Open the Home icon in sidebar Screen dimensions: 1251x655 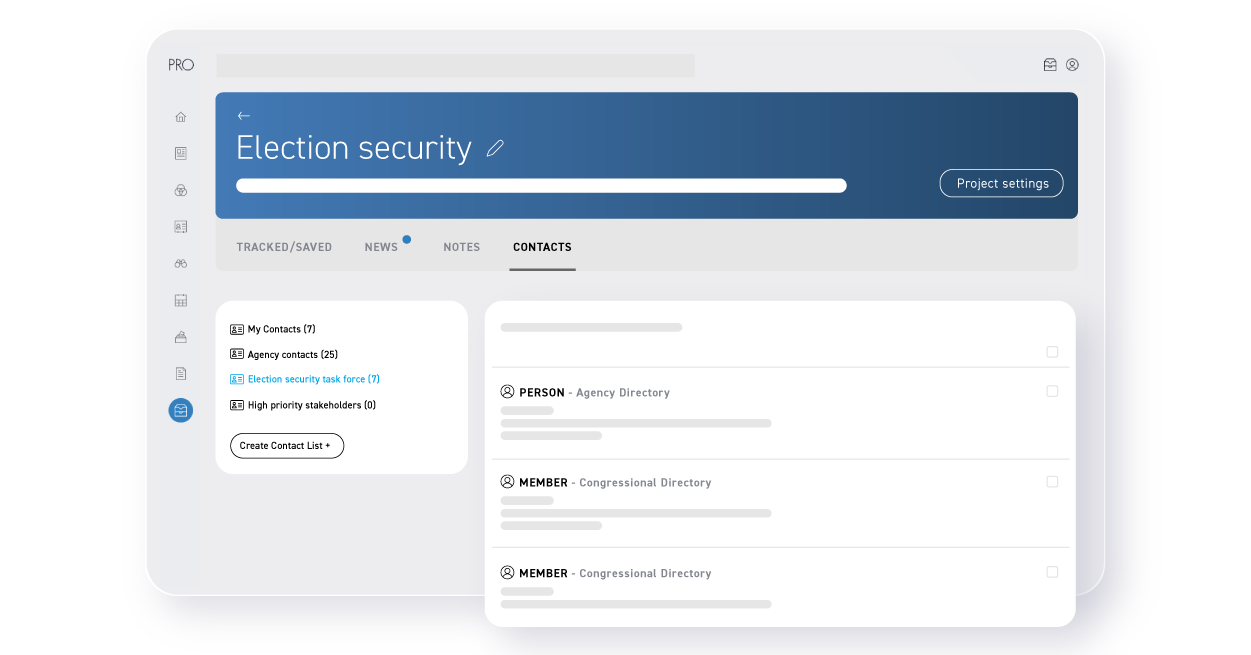tap(180, 116)
